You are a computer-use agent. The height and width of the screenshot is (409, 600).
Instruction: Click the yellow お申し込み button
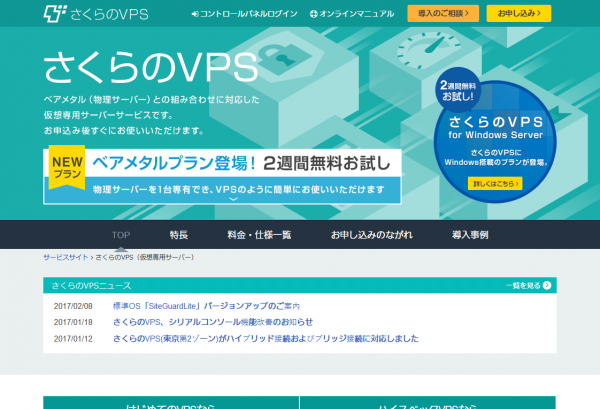point(519,13)
